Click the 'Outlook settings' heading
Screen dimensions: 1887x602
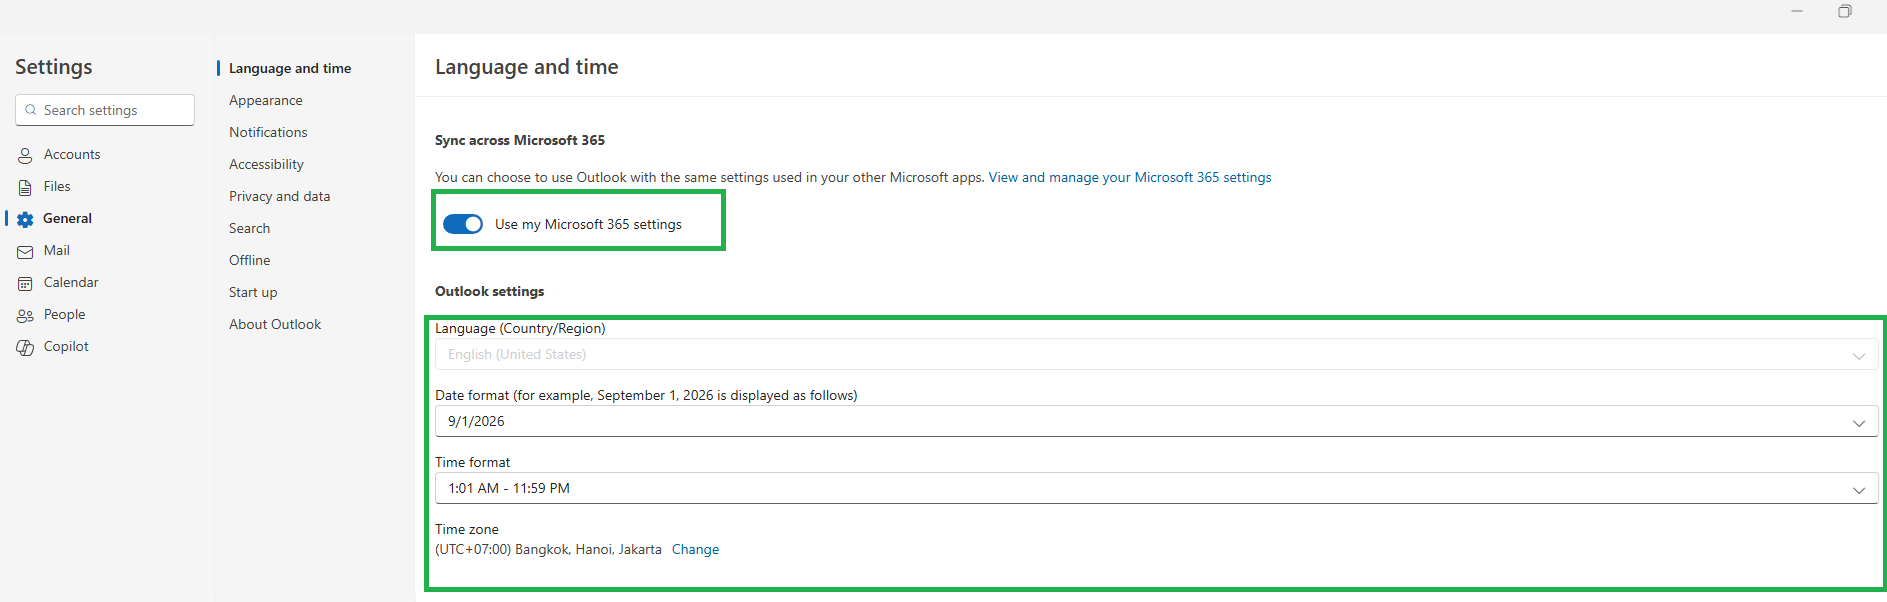490,291
